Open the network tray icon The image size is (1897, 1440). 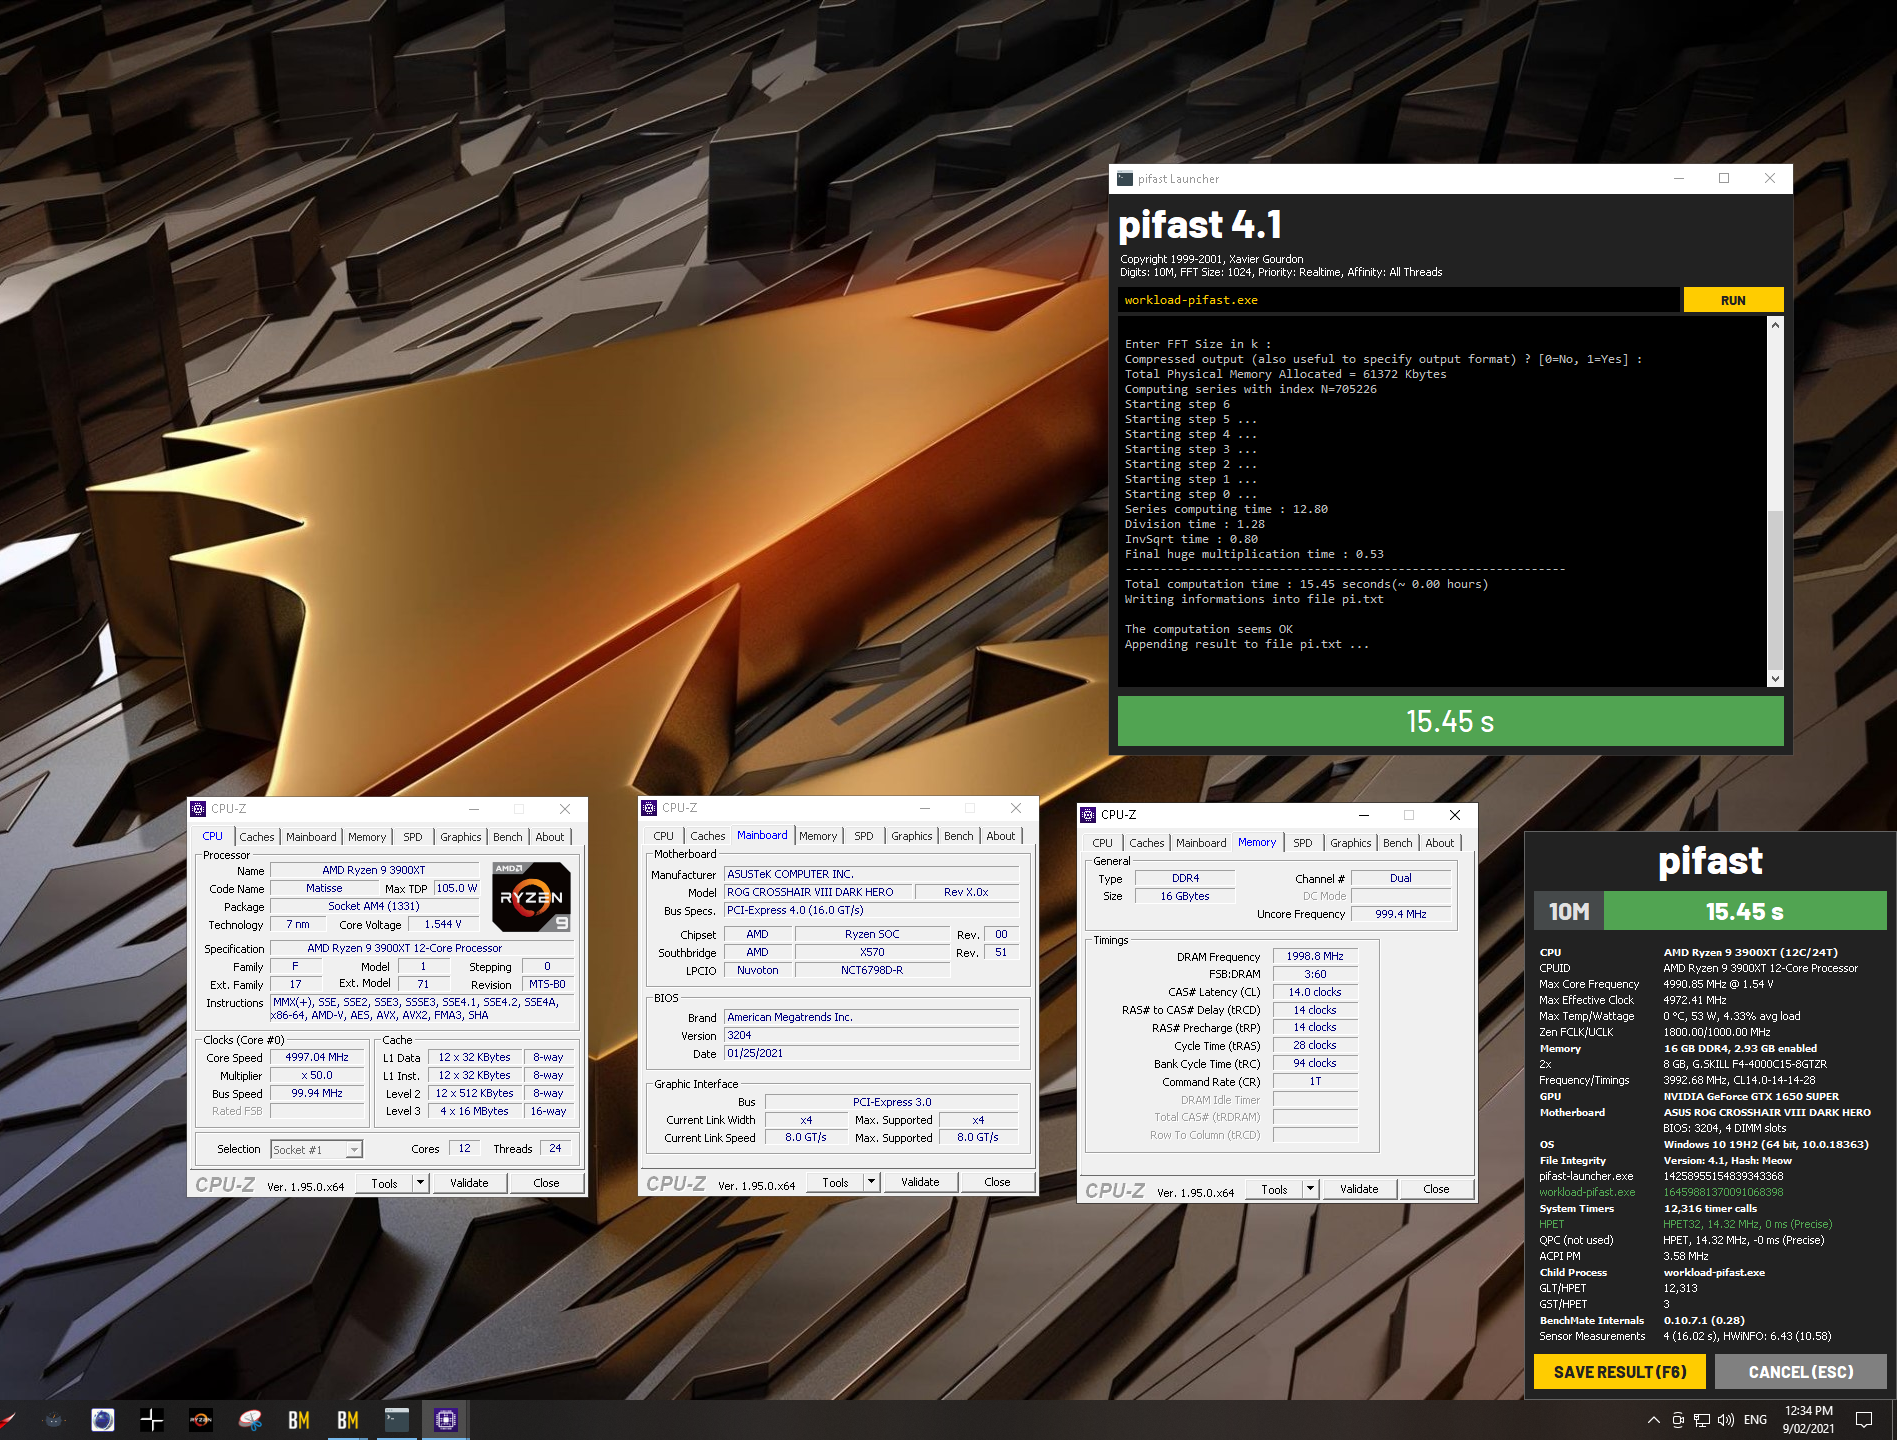pyautogui.click(x=1702, y=1419)
